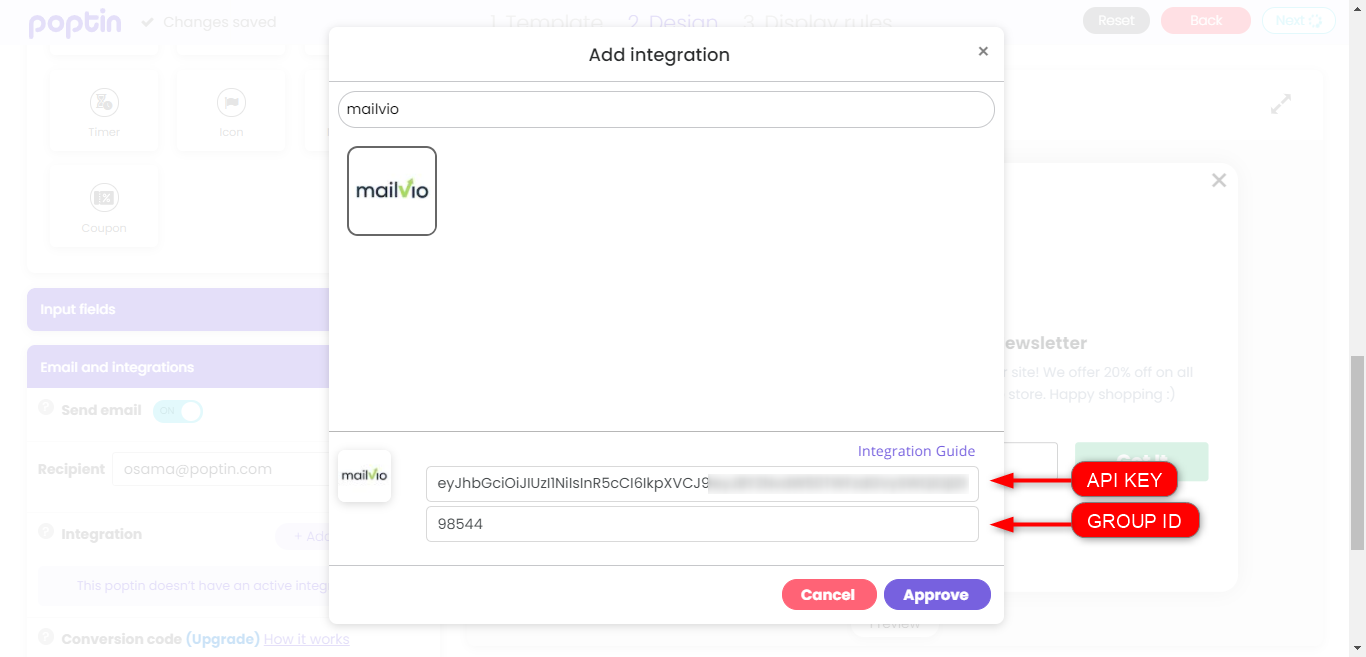Click the integration search field containing mailvio

pos(666,109)
